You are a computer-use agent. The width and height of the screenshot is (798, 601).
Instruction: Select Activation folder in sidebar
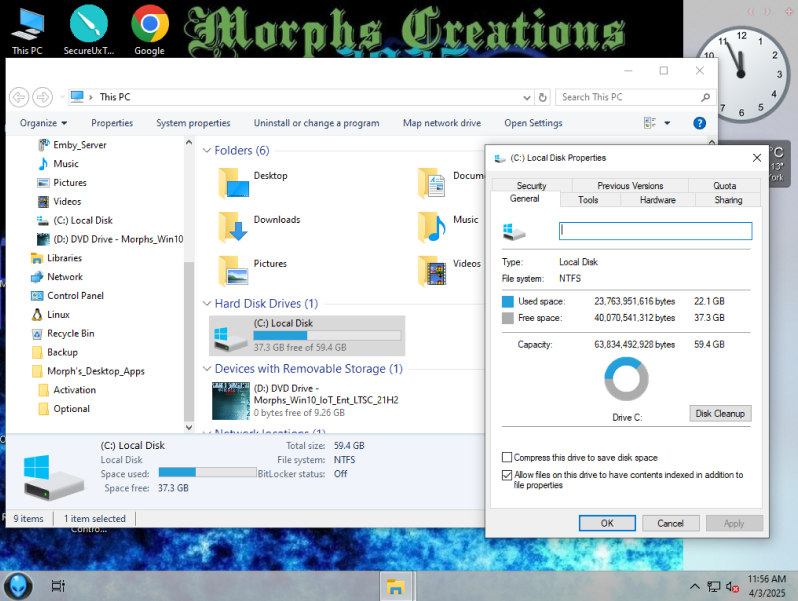pyautogui.click(x=67, y=390)
